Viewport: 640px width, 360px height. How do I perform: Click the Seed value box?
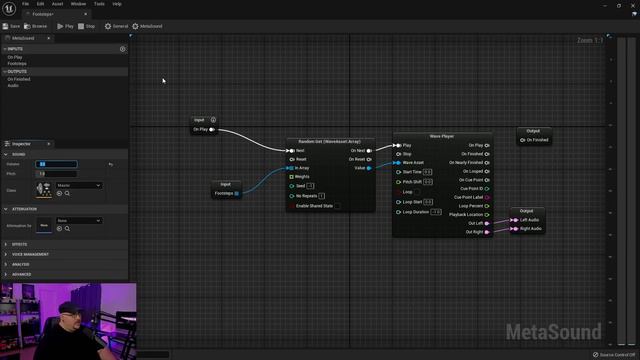click(310, 186)
